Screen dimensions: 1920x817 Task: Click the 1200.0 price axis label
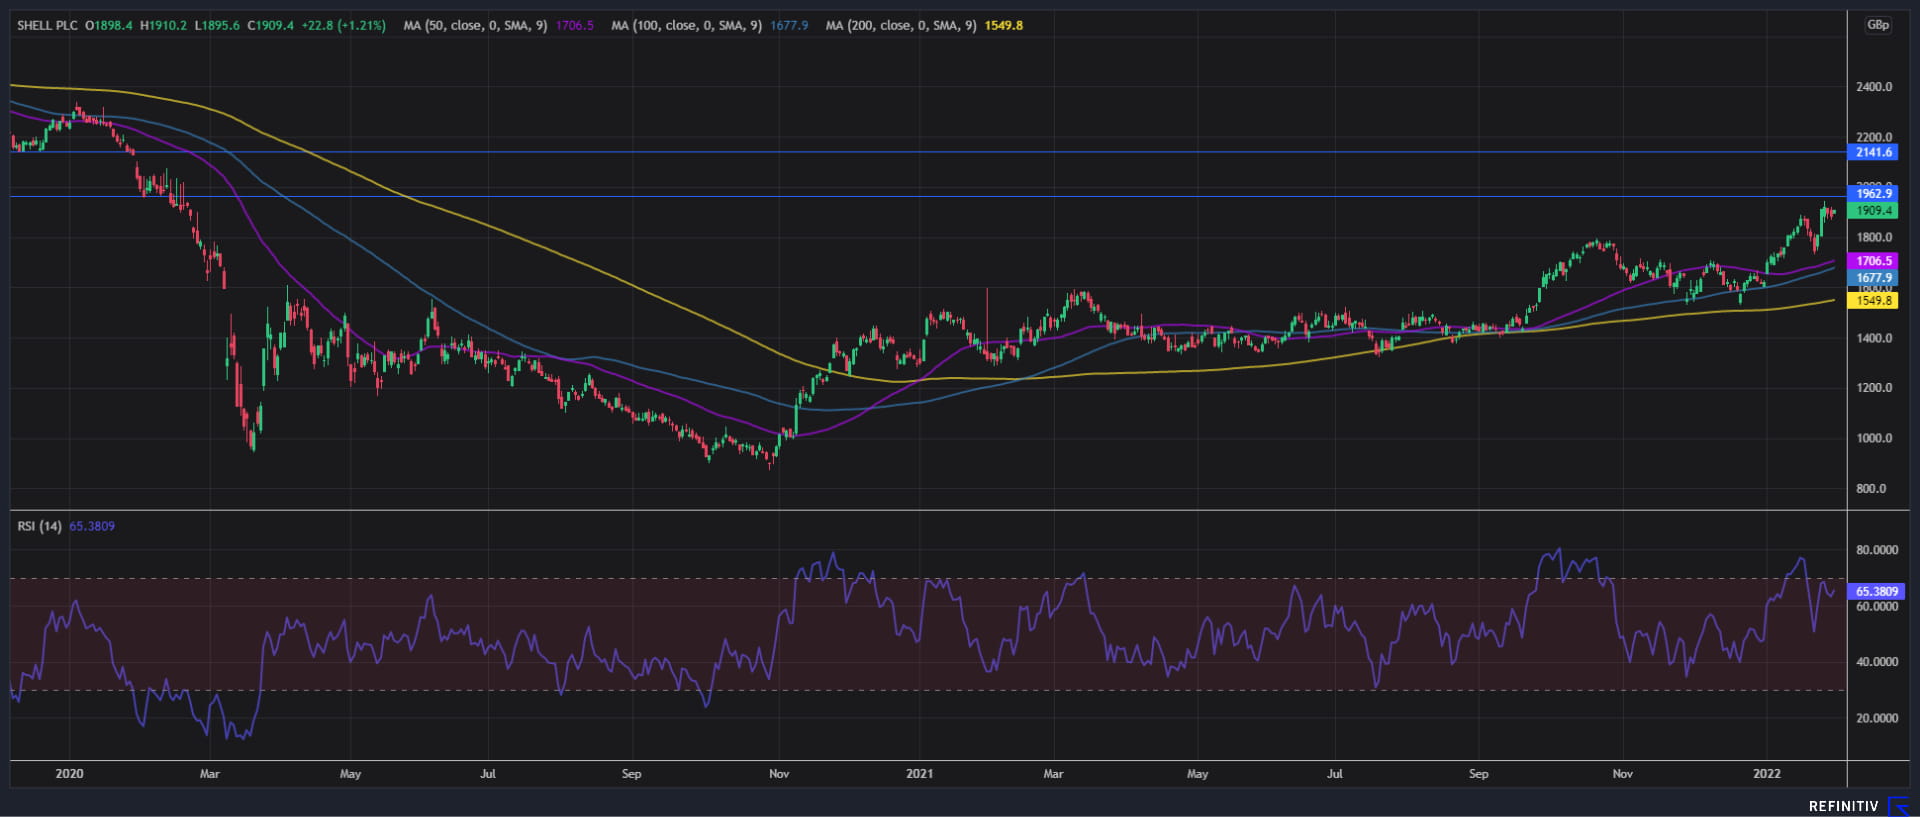(x=1874, y=388)
